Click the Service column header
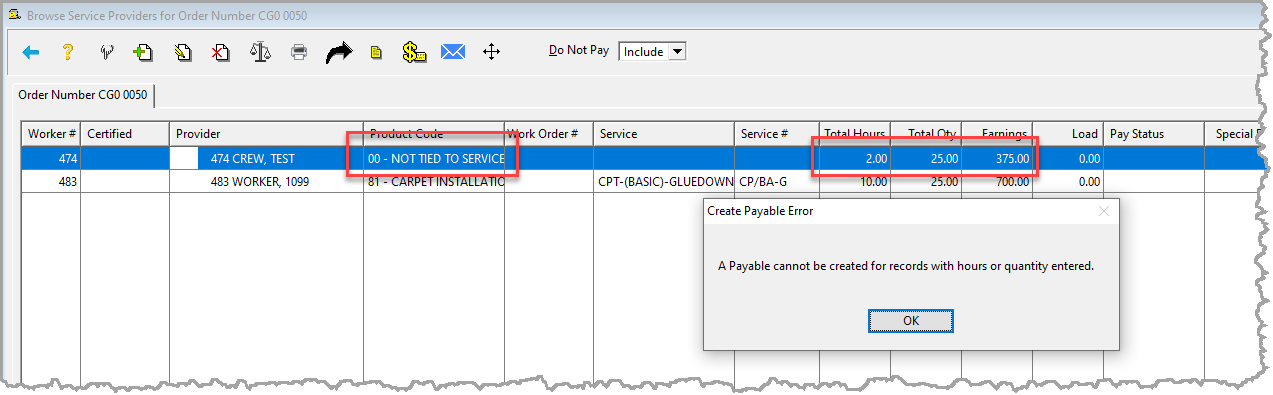Viewport: 1273px width, 395px height. coord(664,134)
